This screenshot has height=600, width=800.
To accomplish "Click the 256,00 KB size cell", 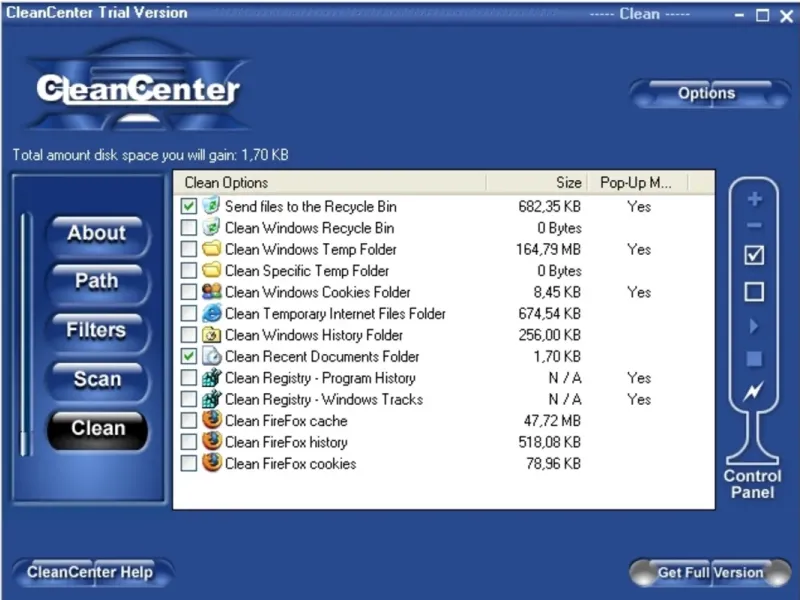I will click(549, 335).
